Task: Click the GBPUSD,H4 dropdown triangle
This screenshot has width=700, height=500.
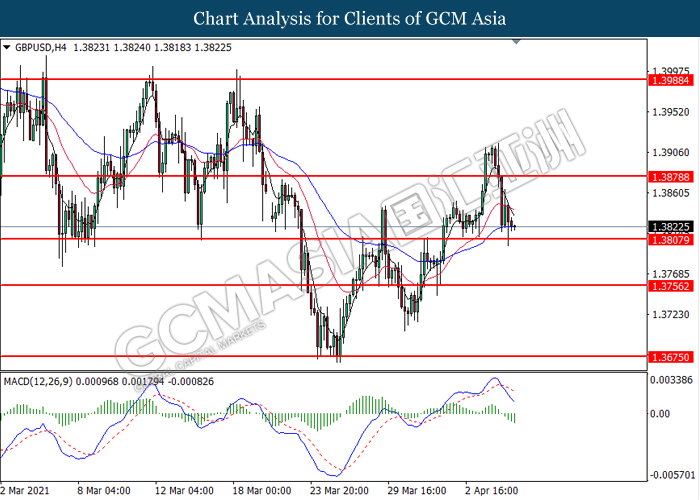Action: click(x=6, y=47)
